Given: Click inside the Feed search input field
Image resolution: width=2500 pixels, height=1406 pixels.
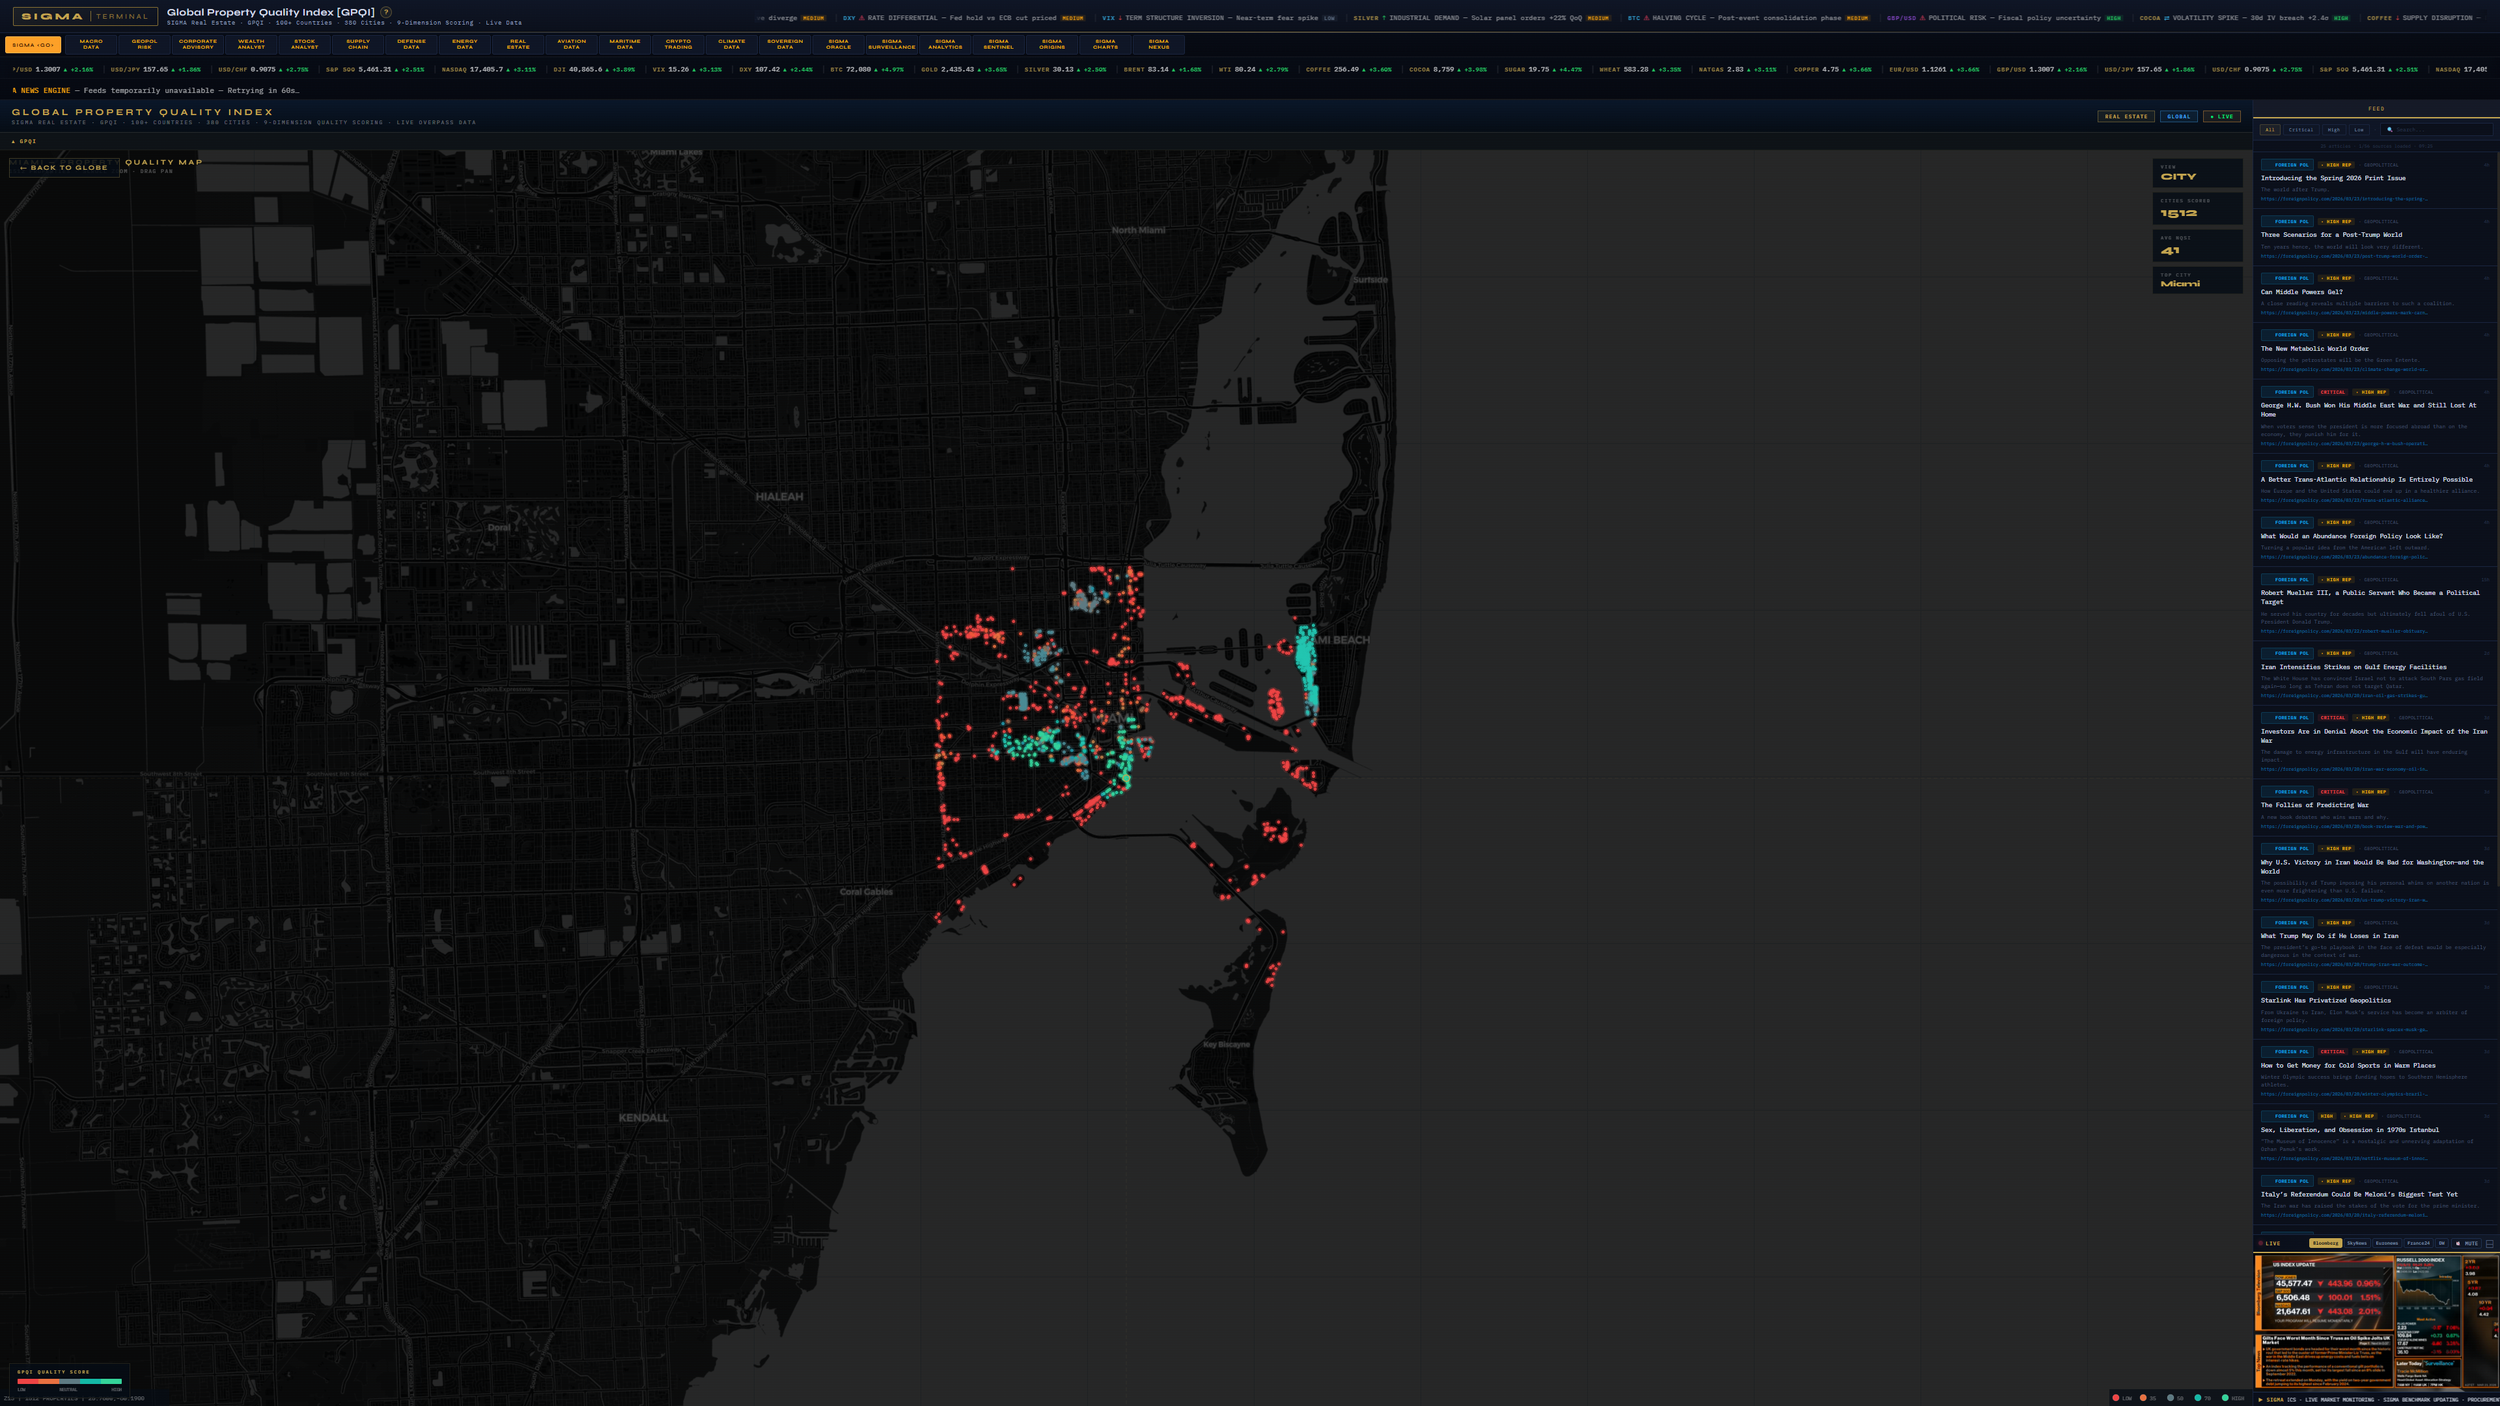Looking at the screenshot, I should tap(2435, 130).
